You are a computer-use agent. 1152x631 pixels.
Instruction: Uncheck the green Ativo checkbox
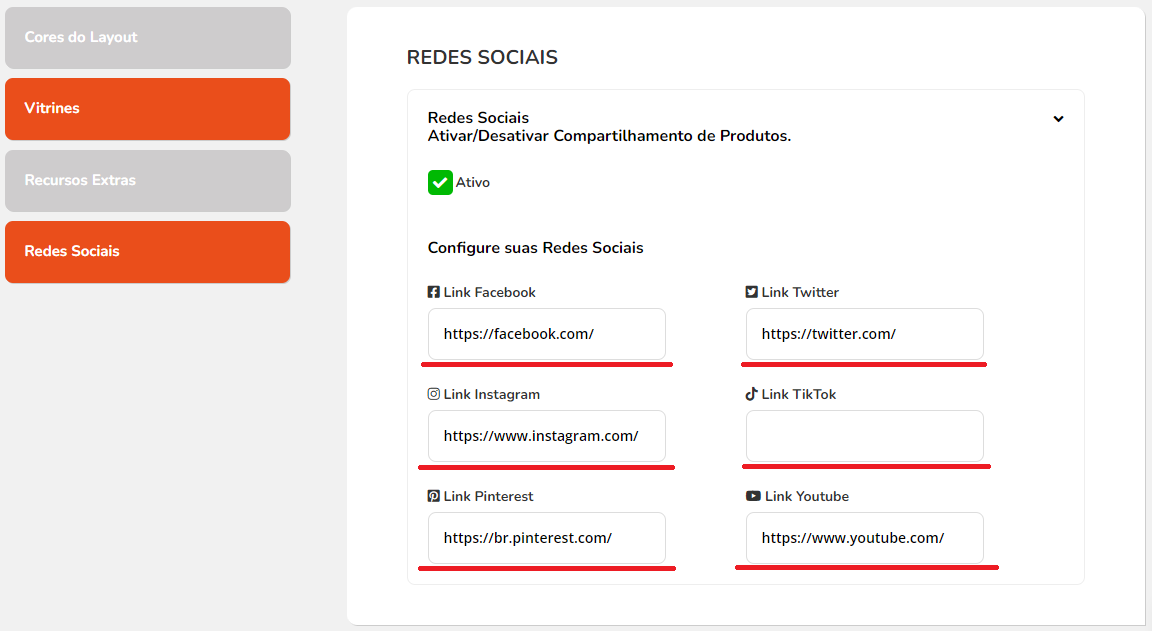point(440,183)
